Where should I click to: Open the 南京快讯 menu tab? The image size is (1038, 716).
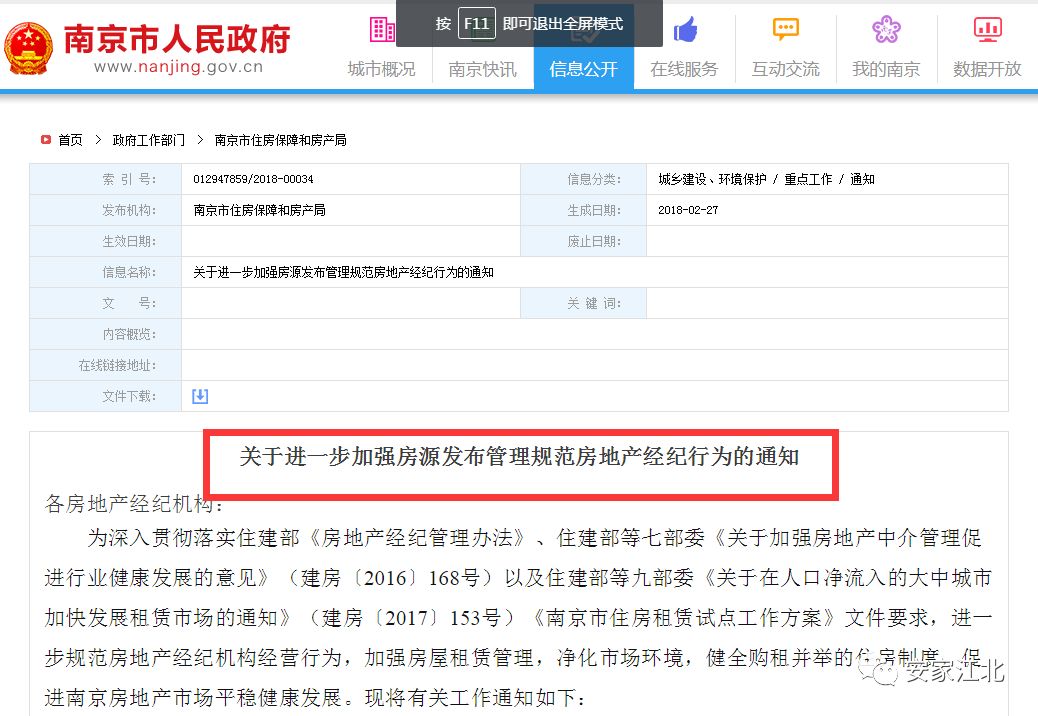point(483,69)
